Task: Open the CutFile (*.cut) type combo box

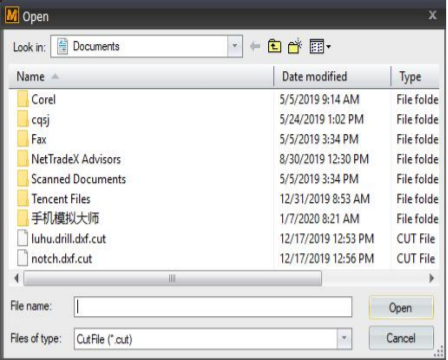Action: point(213,339)
